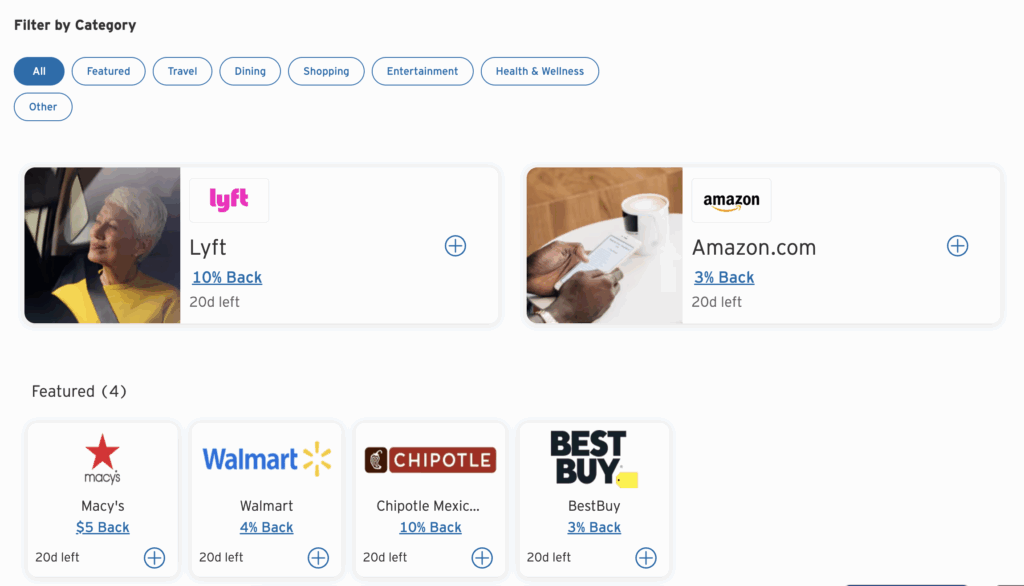This screenshot has height=586, width=1024.
Task: Open Macy's $5 Back link
Action: [103, 528]
